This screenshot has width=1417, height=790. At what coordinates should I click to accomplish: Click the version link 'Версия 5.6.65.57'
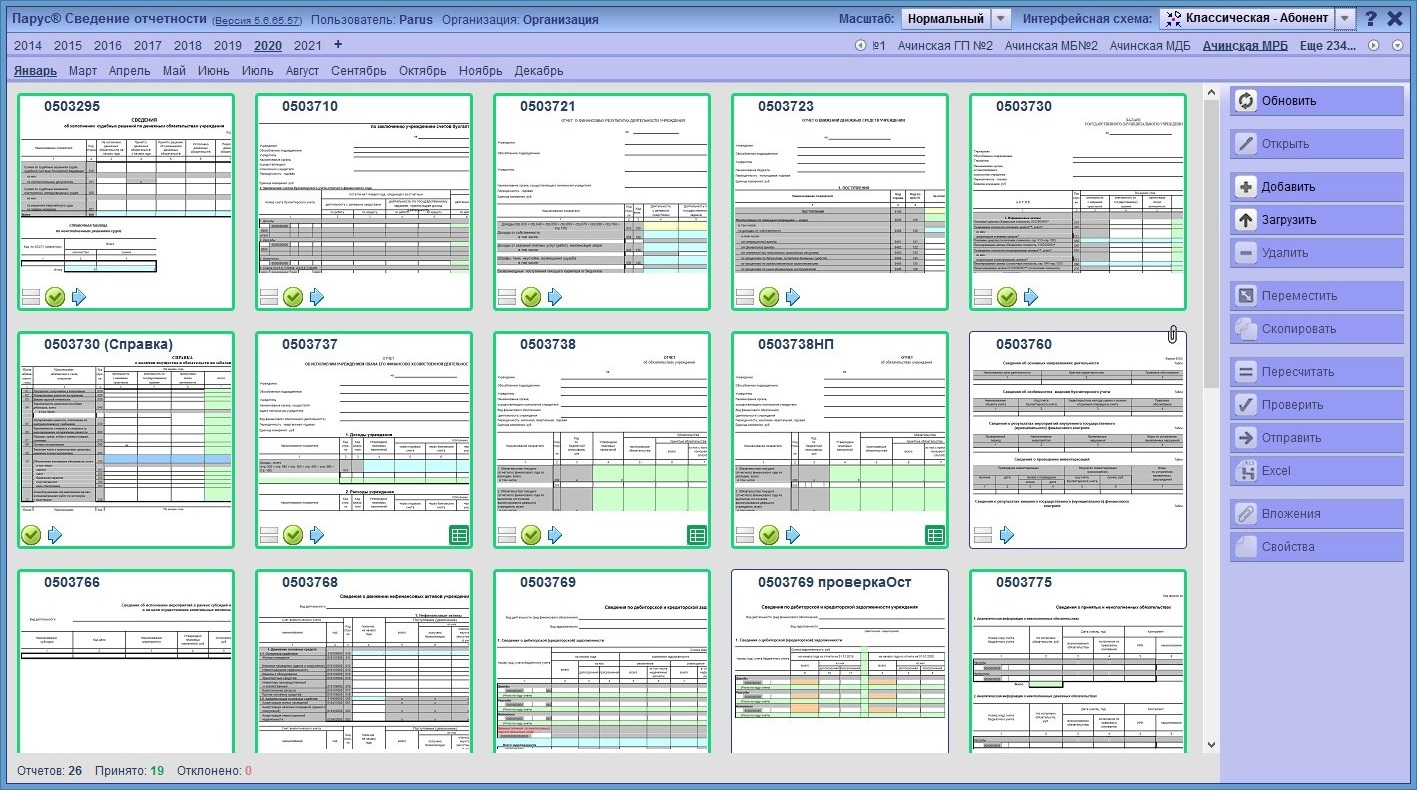click(259, 19)
